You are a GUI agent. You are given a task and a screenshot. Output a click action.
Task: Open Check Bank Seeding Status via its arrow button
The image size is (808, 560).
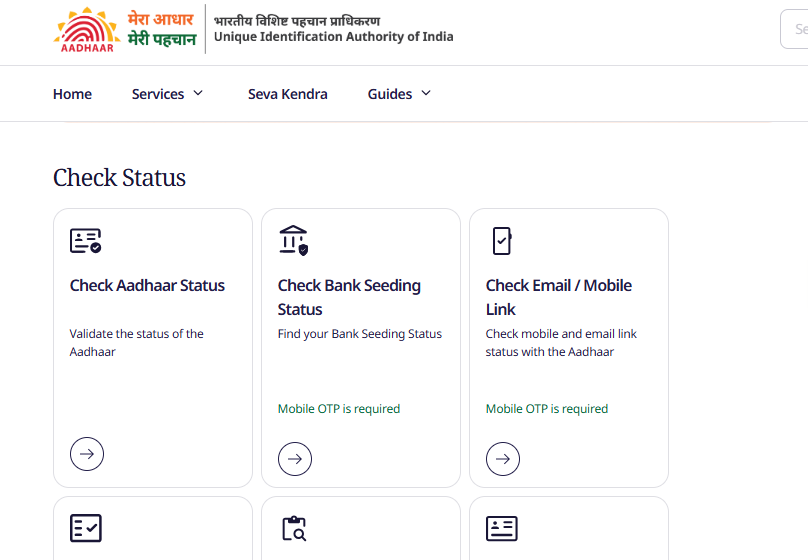295,459
